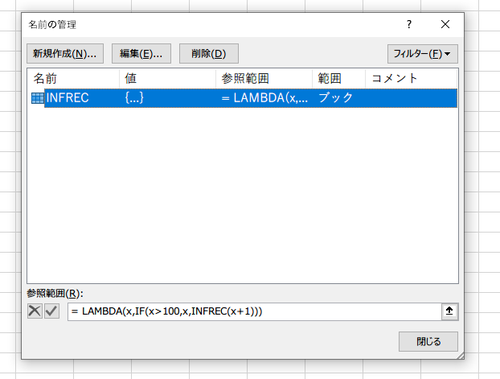Open help with the question mark icon
Screen dimensions: 500x379
pos(409,24)
